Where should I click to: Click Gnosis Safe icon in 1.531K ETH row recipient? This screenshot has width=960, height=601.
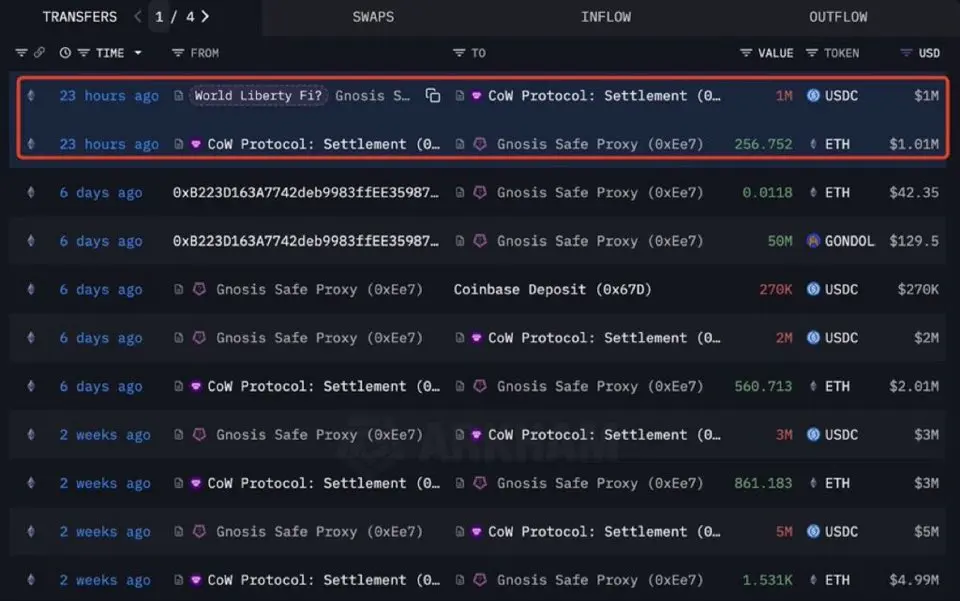[480, 580]
